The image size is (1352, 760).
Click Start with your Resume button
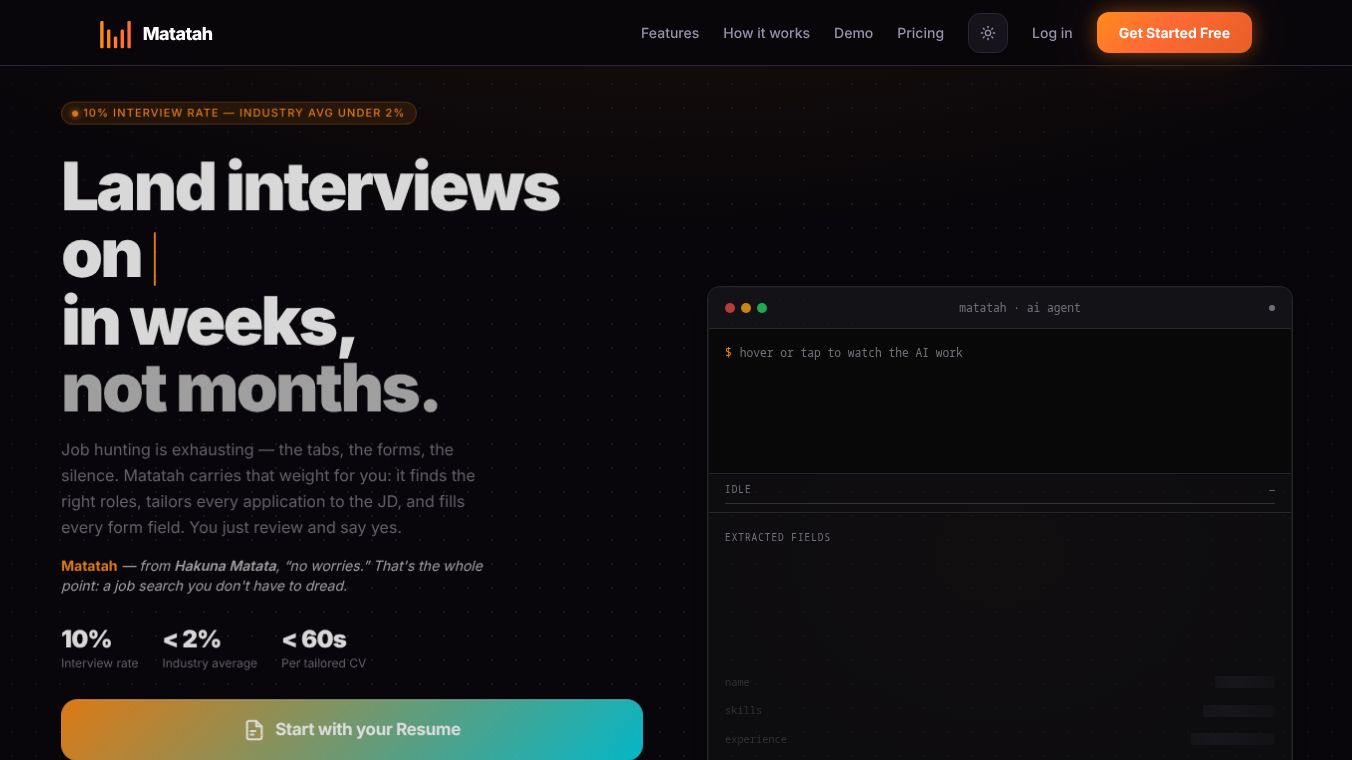352,729
